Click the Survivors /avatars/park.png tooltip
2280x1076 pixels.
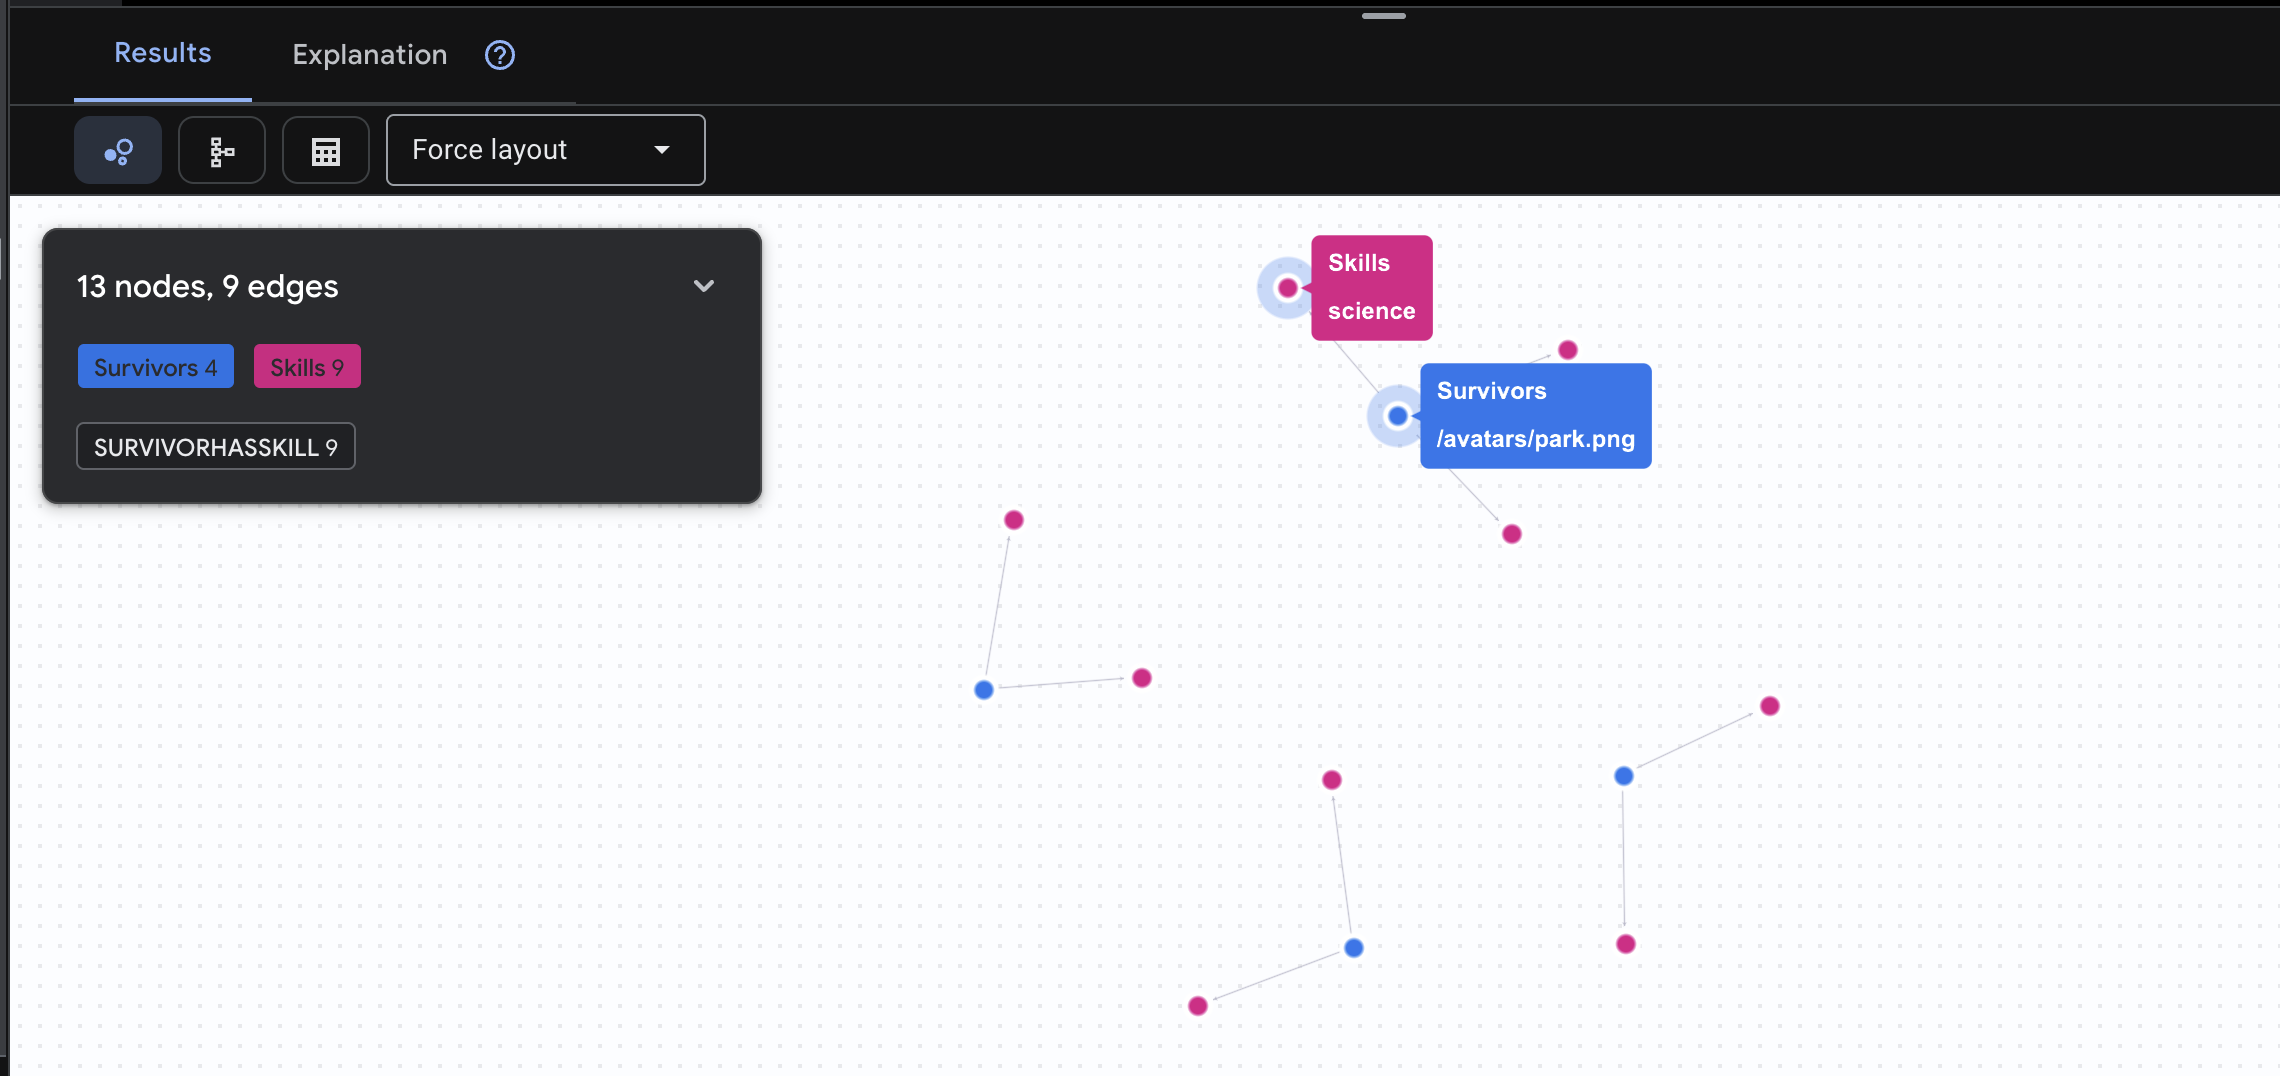(1535, 416)
